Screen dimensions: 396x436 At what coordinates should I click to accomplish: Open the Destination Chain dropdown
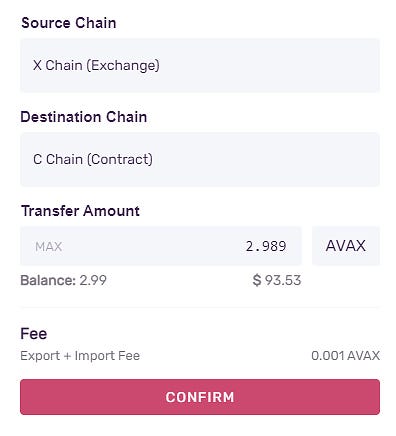coord(200,159)
